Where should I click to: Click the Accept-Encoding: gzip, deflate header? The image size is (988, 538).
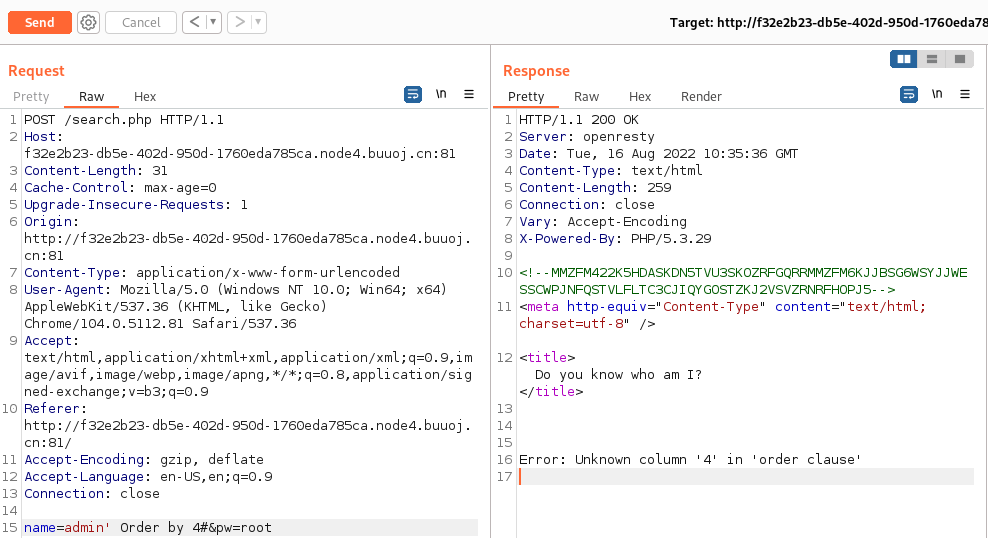(x=144, y=460)
